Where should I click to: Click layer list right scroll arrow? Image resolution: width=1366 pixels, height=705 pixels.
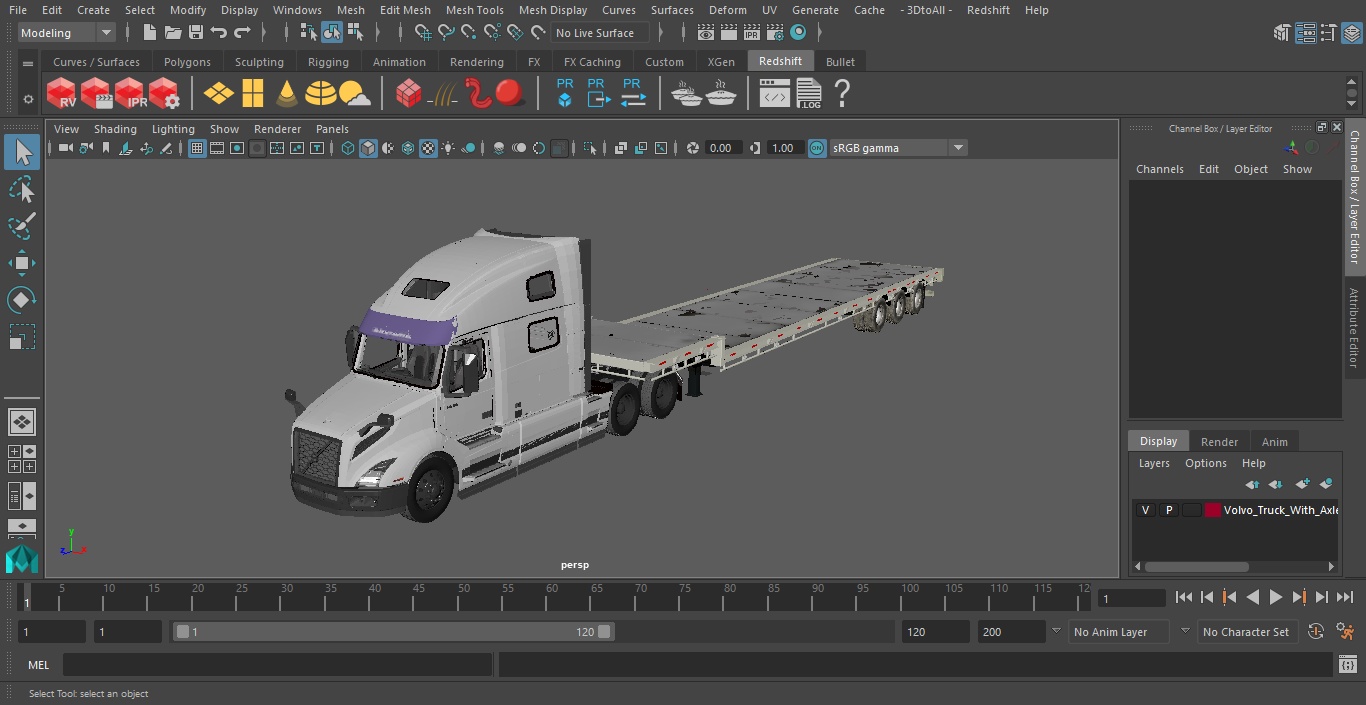click(x=1331, y=566)
